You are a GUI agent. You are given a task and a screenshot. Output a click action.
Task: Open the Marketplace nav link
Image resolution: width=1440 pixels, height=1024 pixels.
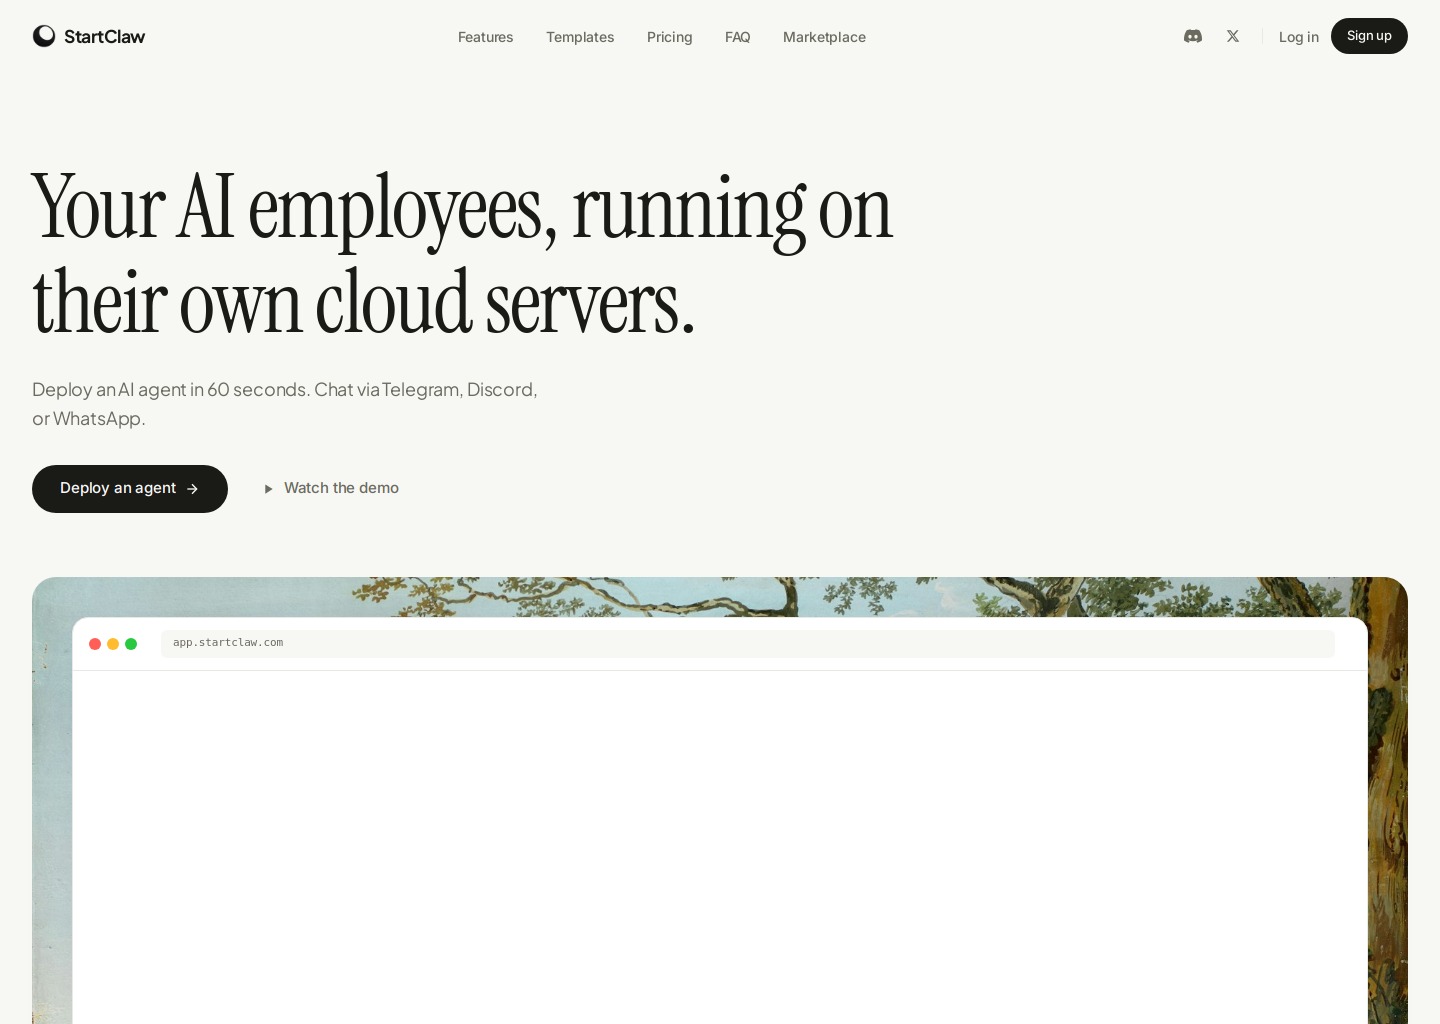(x=824, y=37)
